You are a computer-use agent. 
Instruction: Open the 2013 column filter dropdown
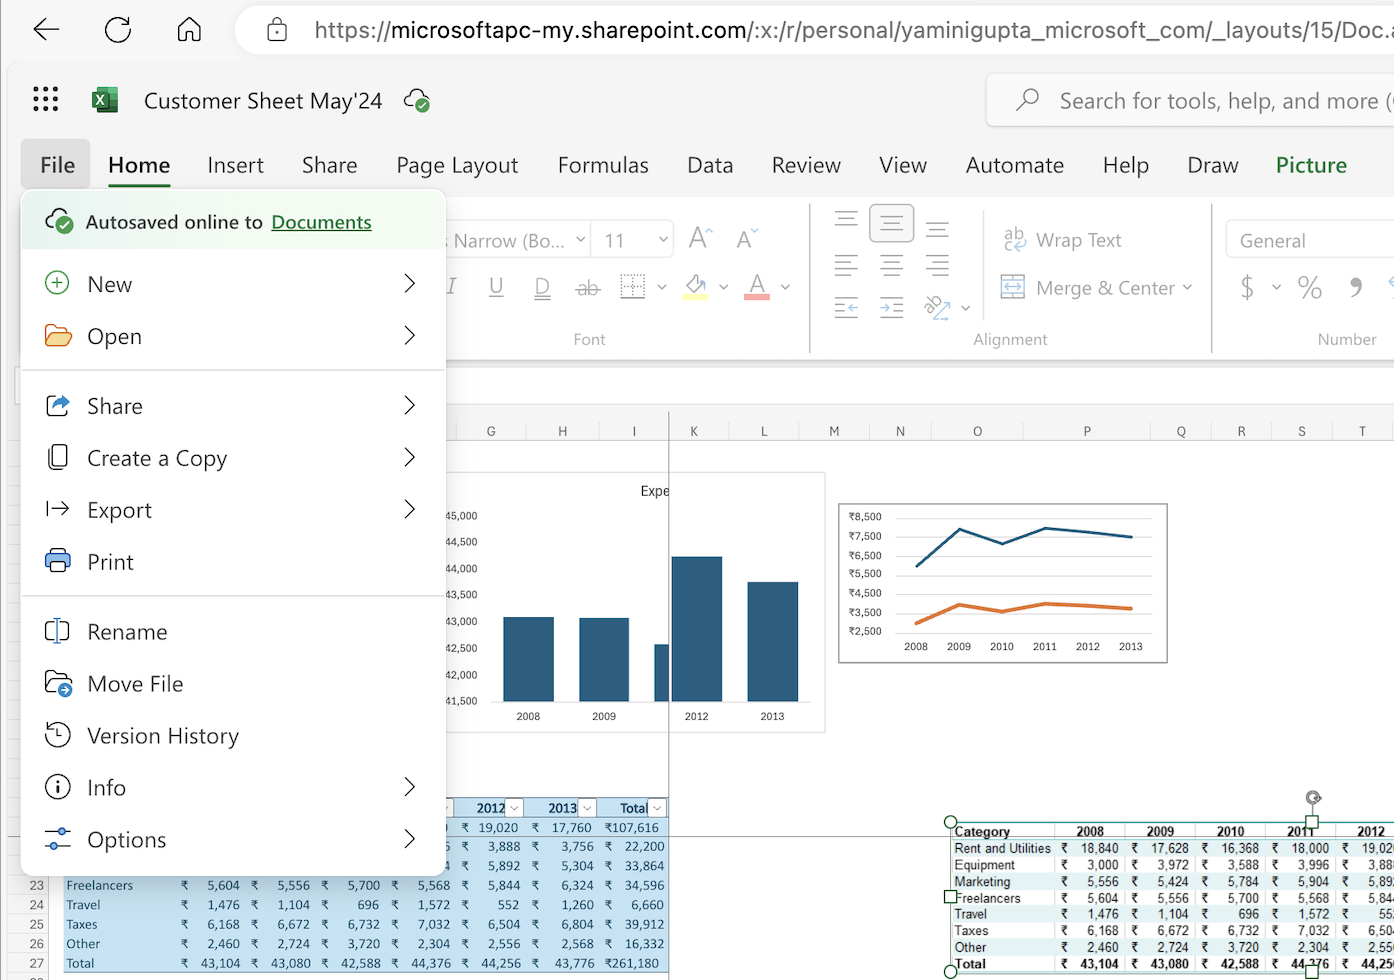(587, 808)
